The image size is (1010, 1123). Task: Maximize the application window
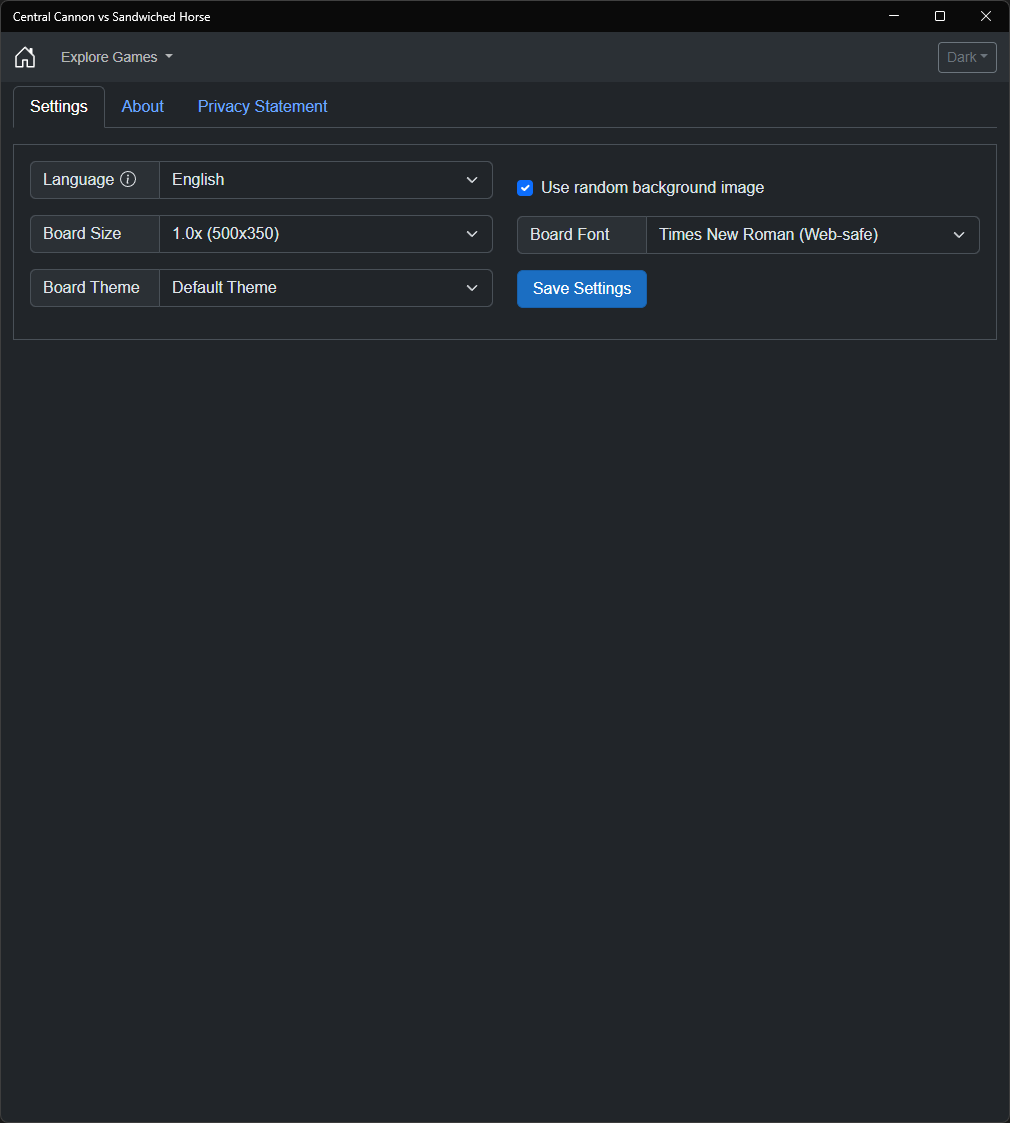pos(940,16)
